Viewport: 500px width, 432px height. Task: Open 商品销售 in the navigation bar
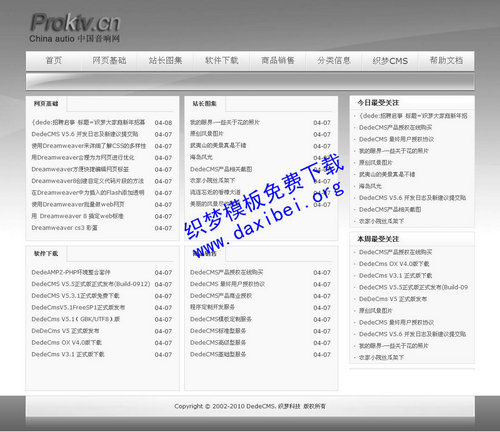pyautogui.click(x=278, y=60)
